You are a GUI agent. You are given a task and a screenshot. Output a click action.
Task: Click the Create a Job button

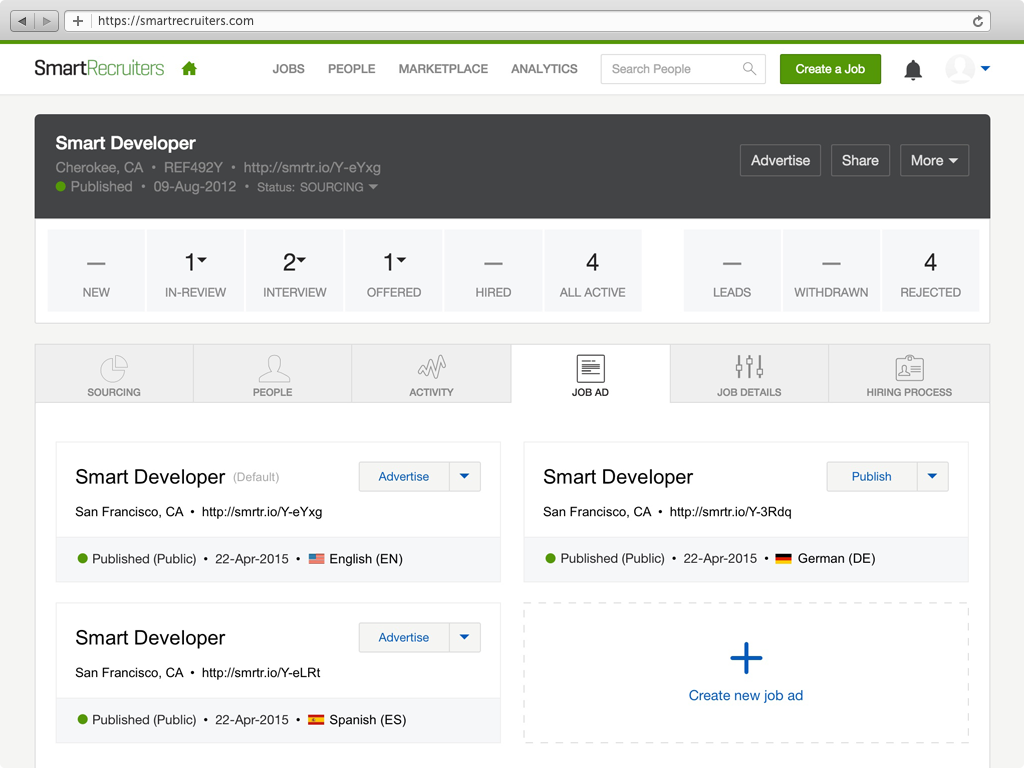pos(830,69)
